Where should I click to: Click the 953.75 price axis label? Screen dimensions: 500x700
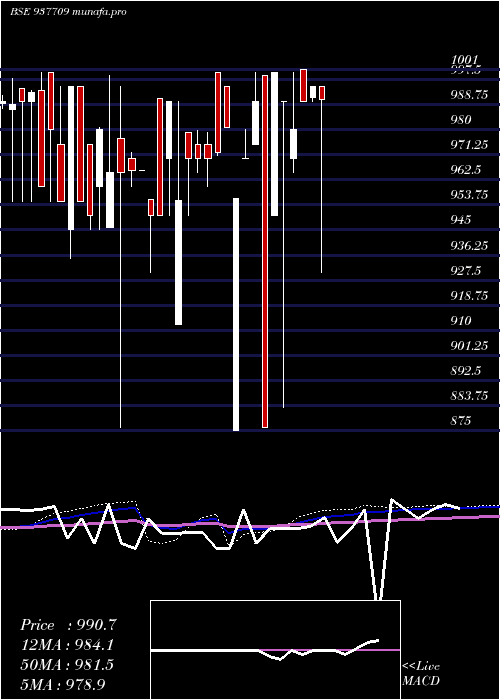click(469, 195)
